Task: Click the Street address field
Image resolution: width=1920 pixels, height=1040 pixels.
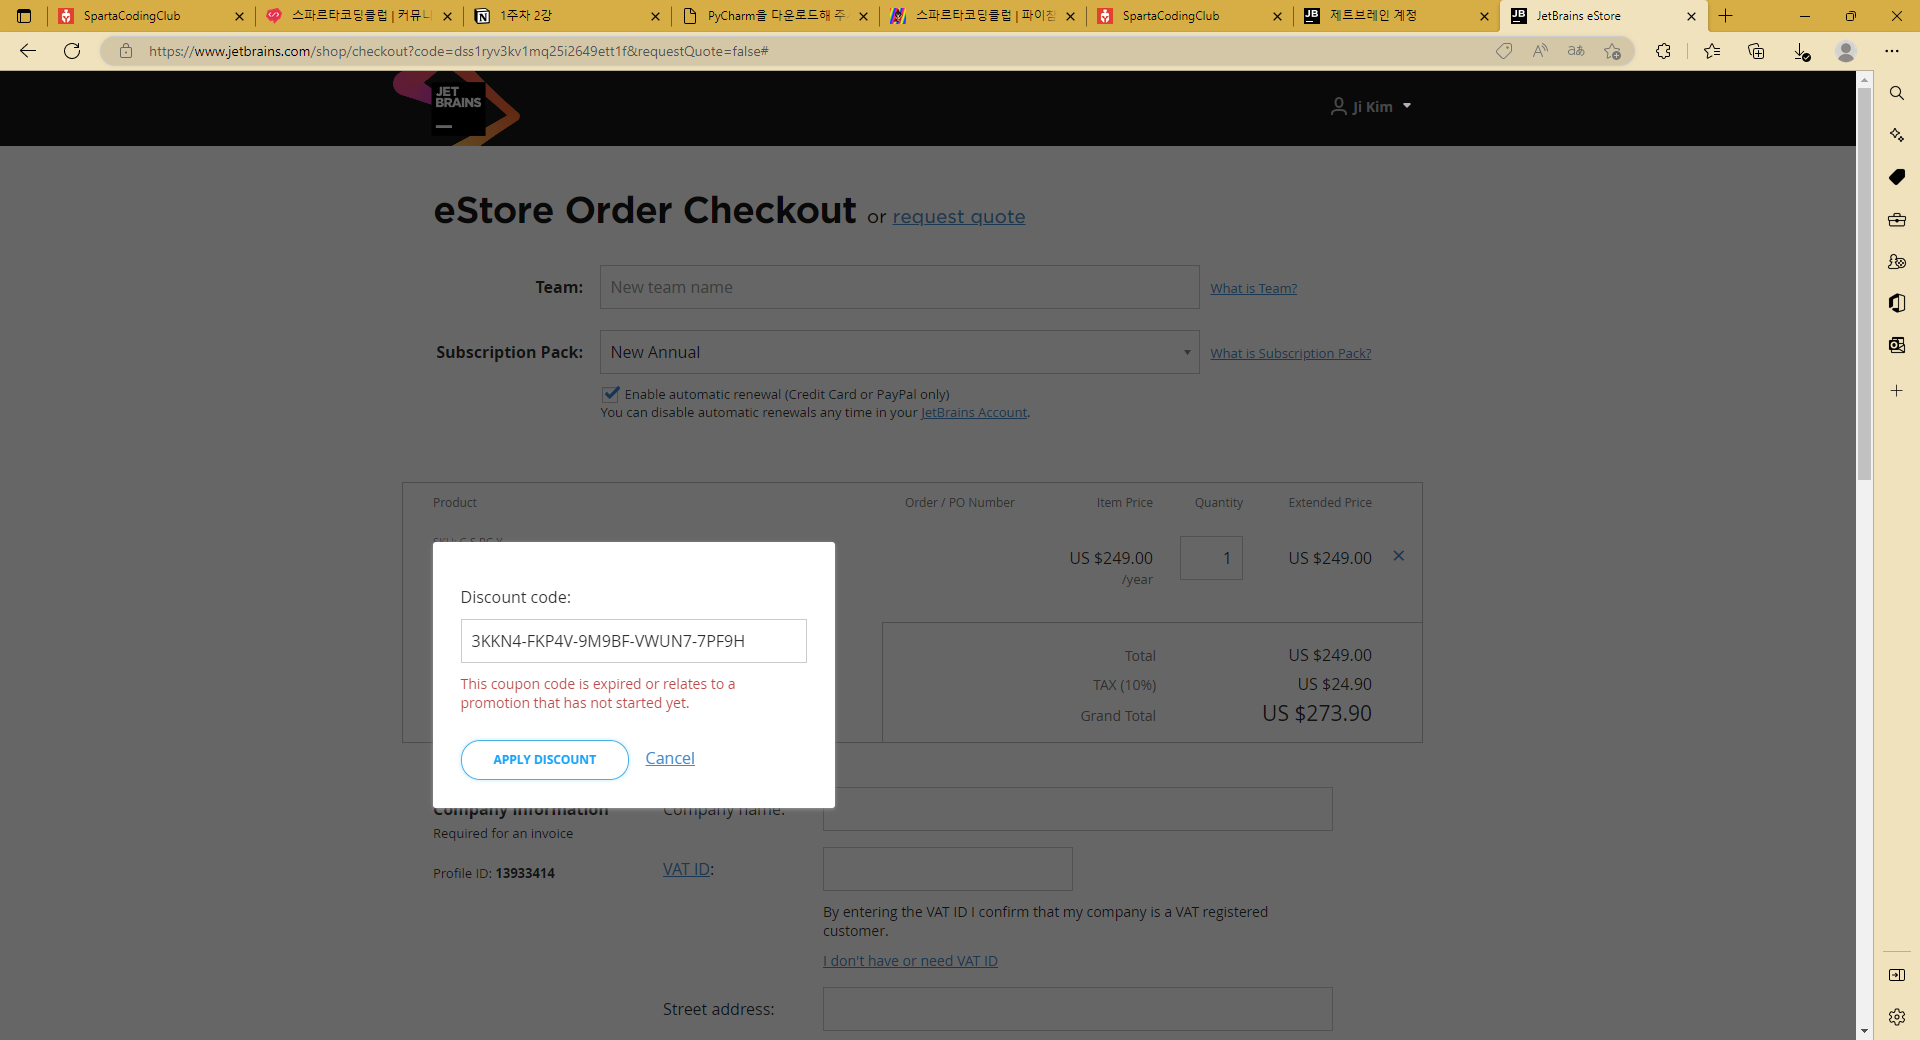Action: coord(1078,1009)
